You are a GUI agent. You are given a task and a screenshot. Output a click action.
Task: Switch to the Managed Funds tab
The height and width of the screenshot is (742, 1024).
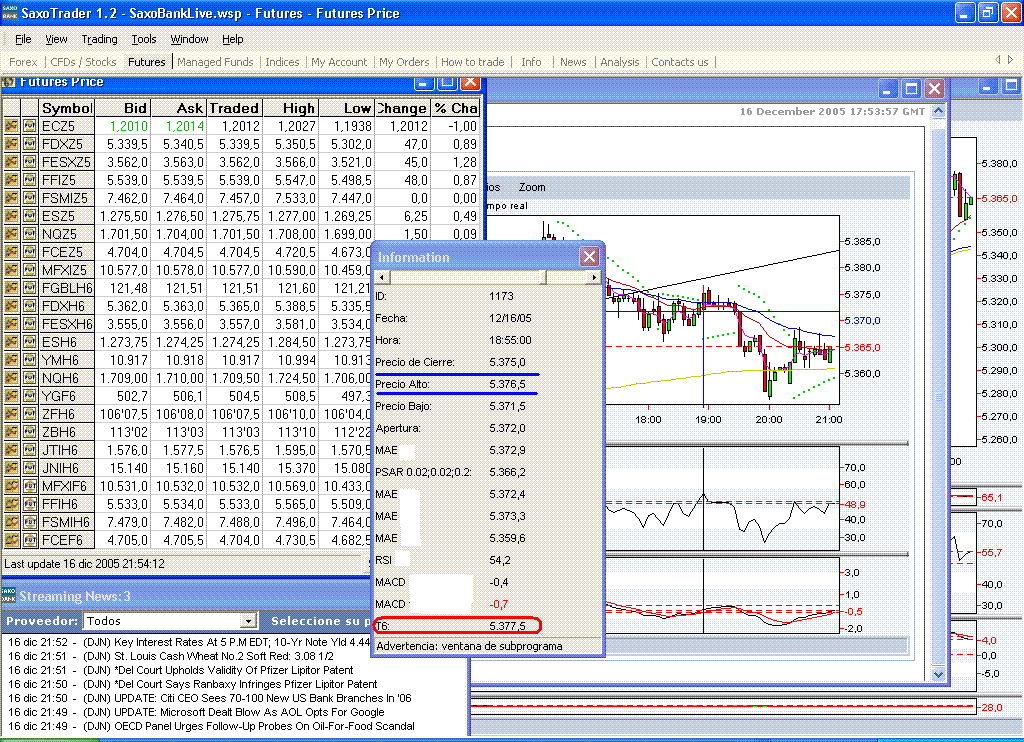point(215,62)
